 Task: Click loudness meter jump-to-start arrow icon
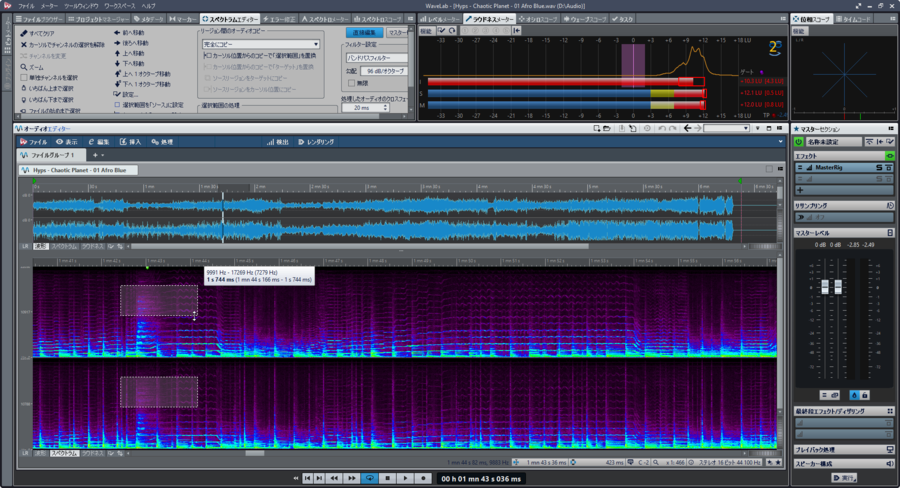tap(517, 31)
